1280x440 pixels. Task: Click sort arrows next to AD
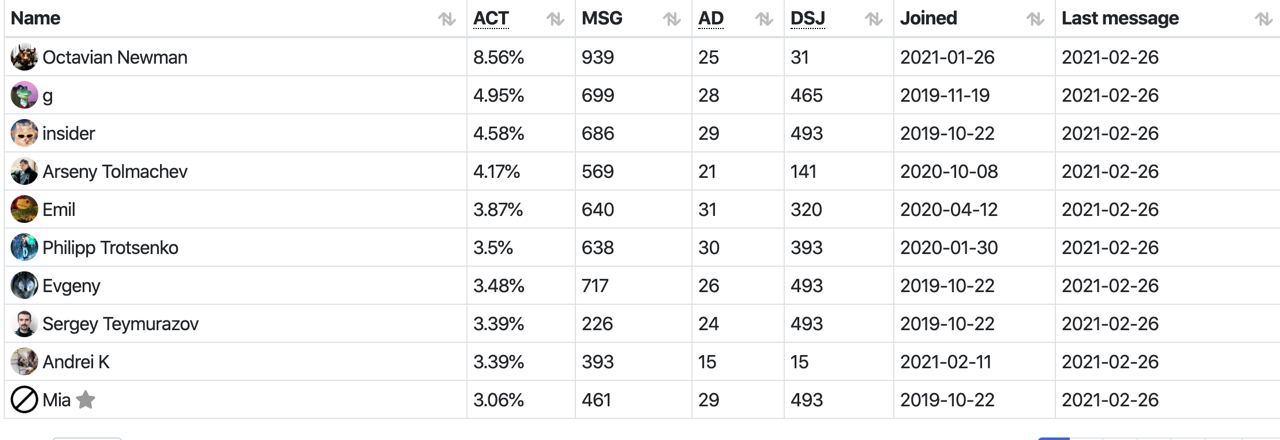(x=764, y=19)
